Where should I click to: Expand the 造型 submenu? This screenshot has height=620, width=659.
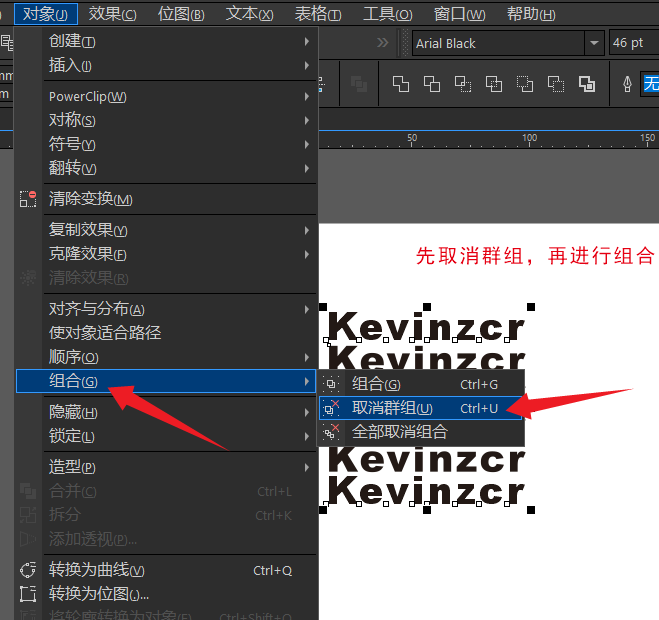click(x=307, y=467)
